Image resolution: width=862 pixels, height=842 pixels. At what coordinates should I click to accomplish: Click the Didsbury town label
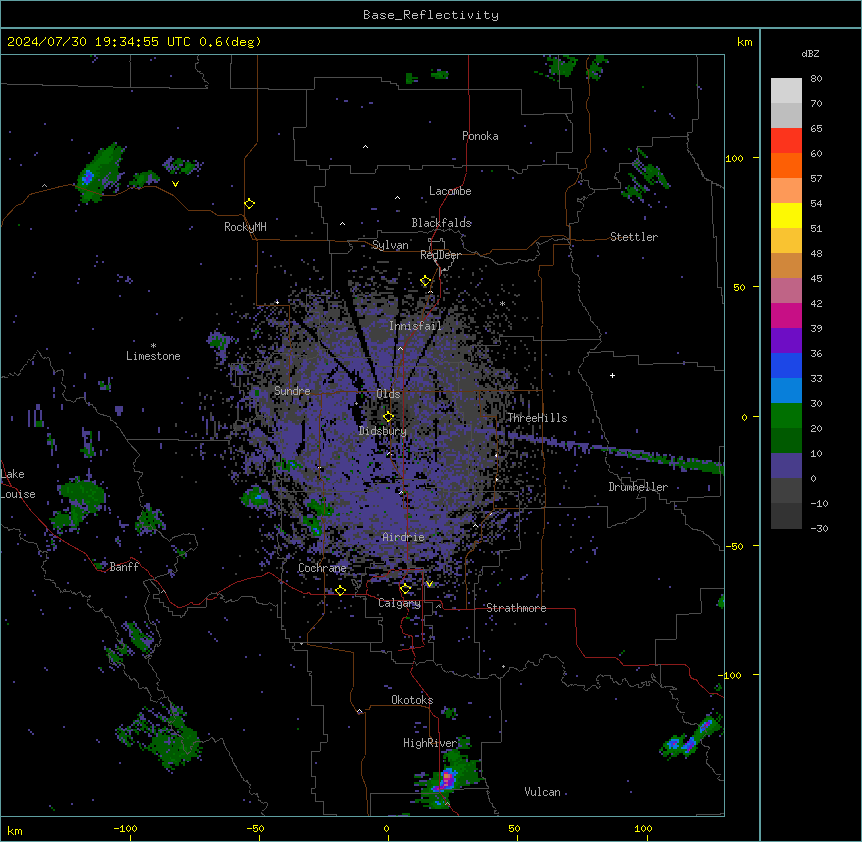click(x=383, y=431)
